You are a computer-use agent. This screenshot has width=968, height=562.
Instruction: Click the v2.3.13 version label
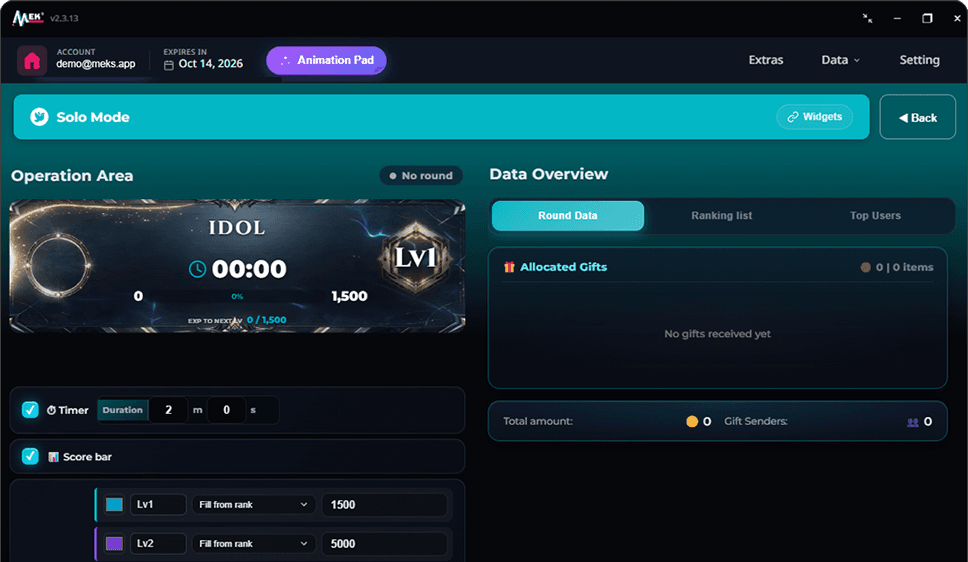click(64, 19)
